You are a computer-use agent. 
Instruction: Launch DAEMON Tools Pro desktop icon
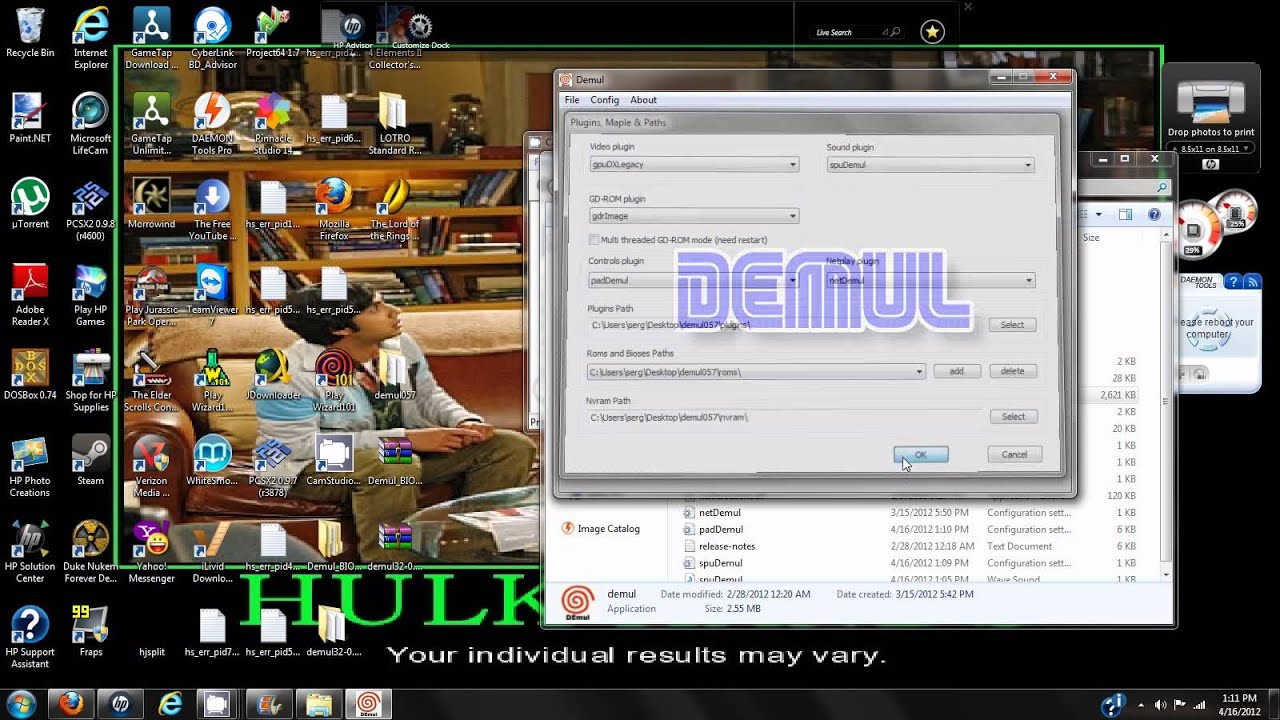coord(212,124)
